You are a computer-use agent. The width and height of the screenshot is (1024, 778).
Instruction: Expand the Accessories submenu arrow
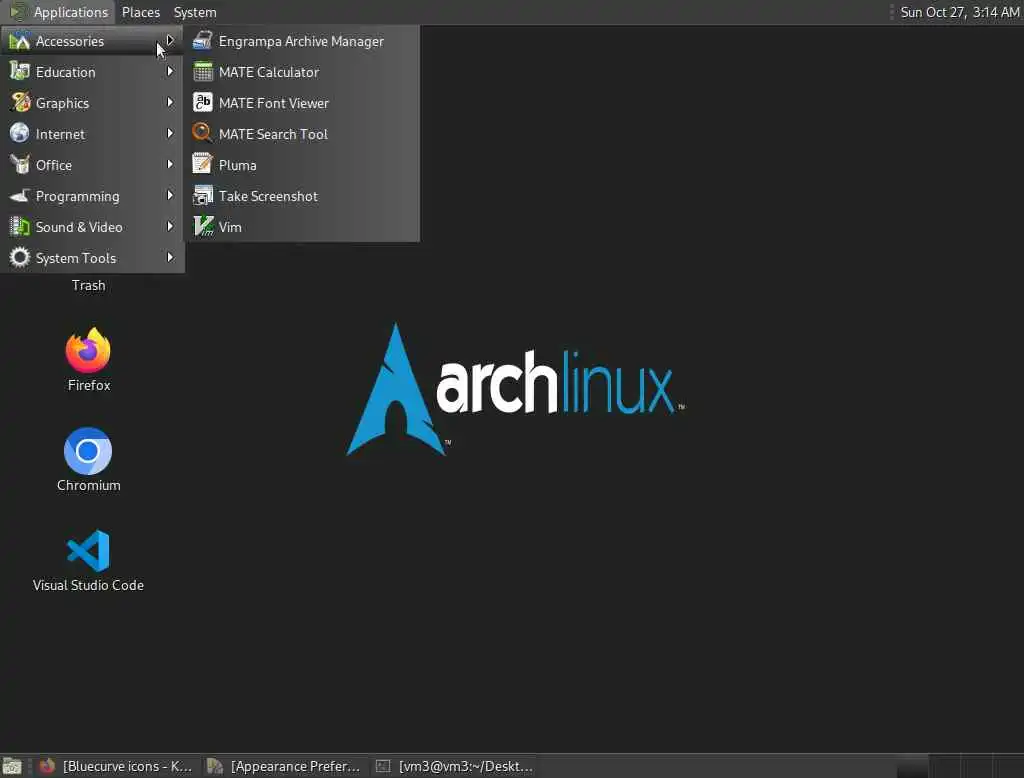tap(170, 41)
